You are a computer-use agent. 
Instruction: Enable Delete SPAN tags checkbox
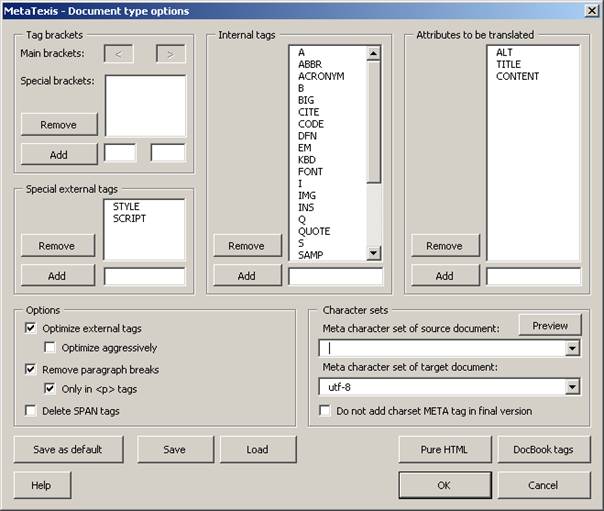pos(30,410)
